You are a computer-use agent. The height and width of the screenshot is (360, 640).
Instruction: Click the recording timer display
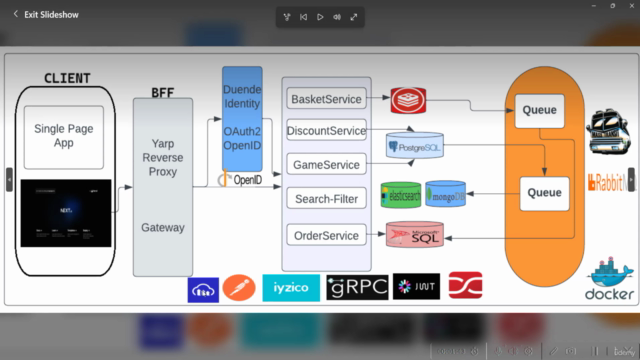(452, 351)
